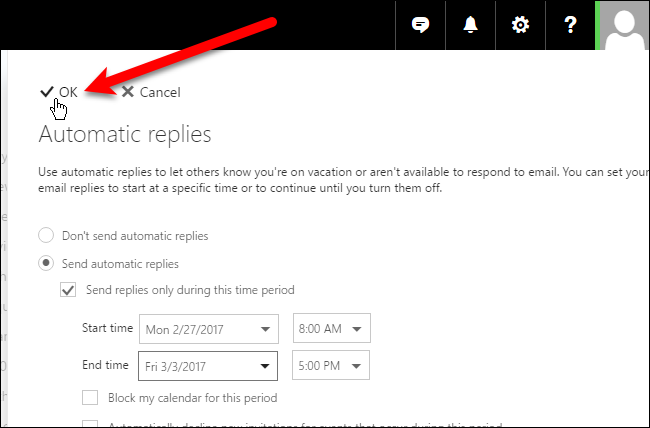Select Don't send automatic replies

pyautogui.click(x=45, y=236)
